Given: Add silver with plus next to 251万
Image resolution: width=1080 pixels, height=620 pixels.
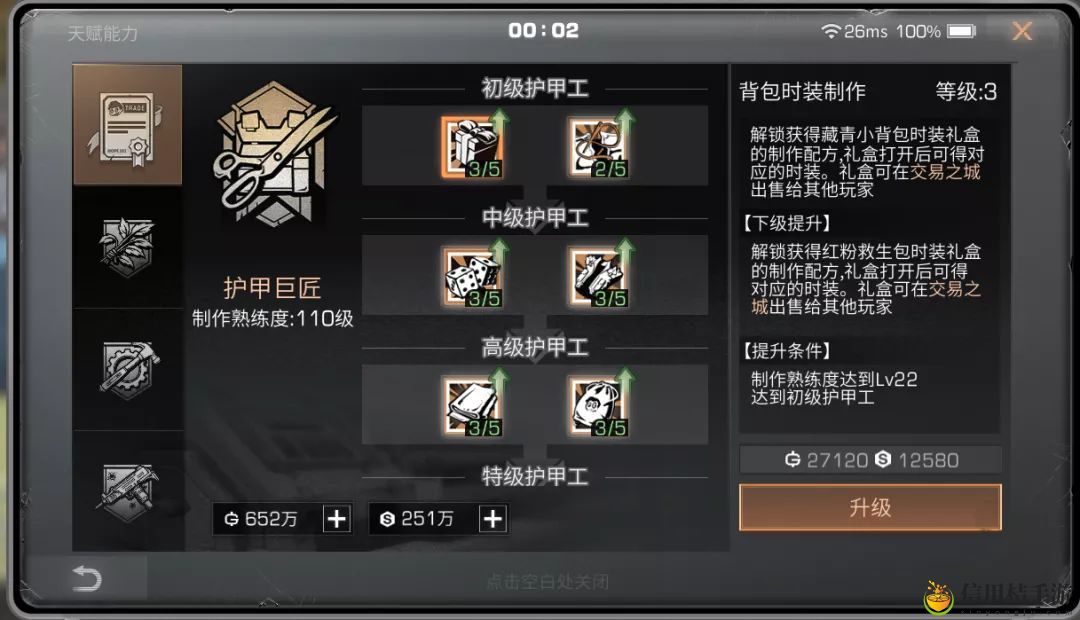Looking at the screenshot, I should pyautogui.click(x=493, y=519).
